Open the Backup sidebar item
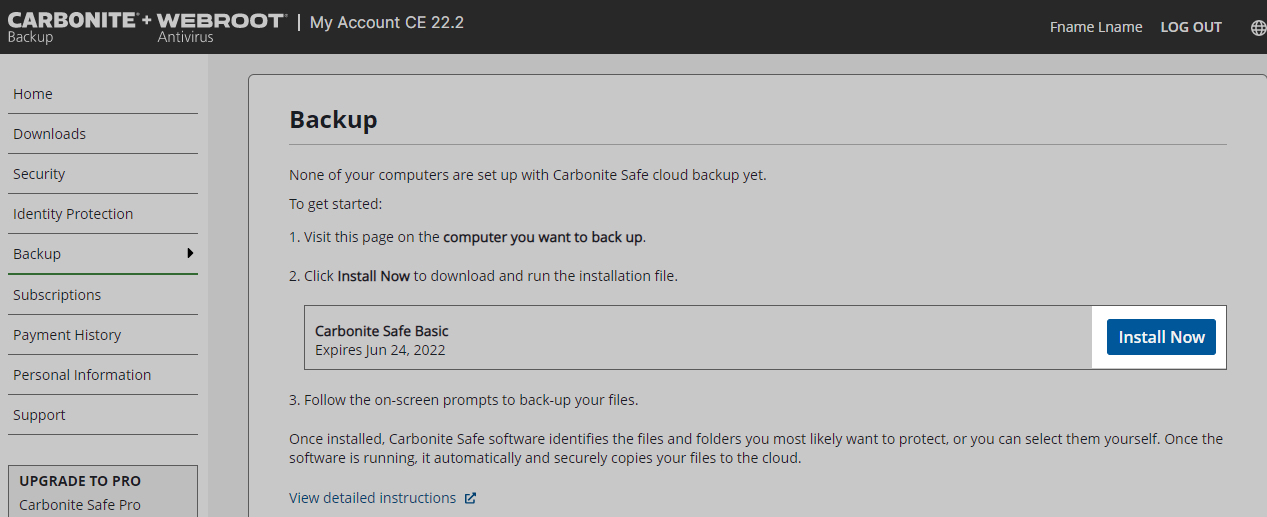Screen dimensions: 1267x517 coord(37,254)
